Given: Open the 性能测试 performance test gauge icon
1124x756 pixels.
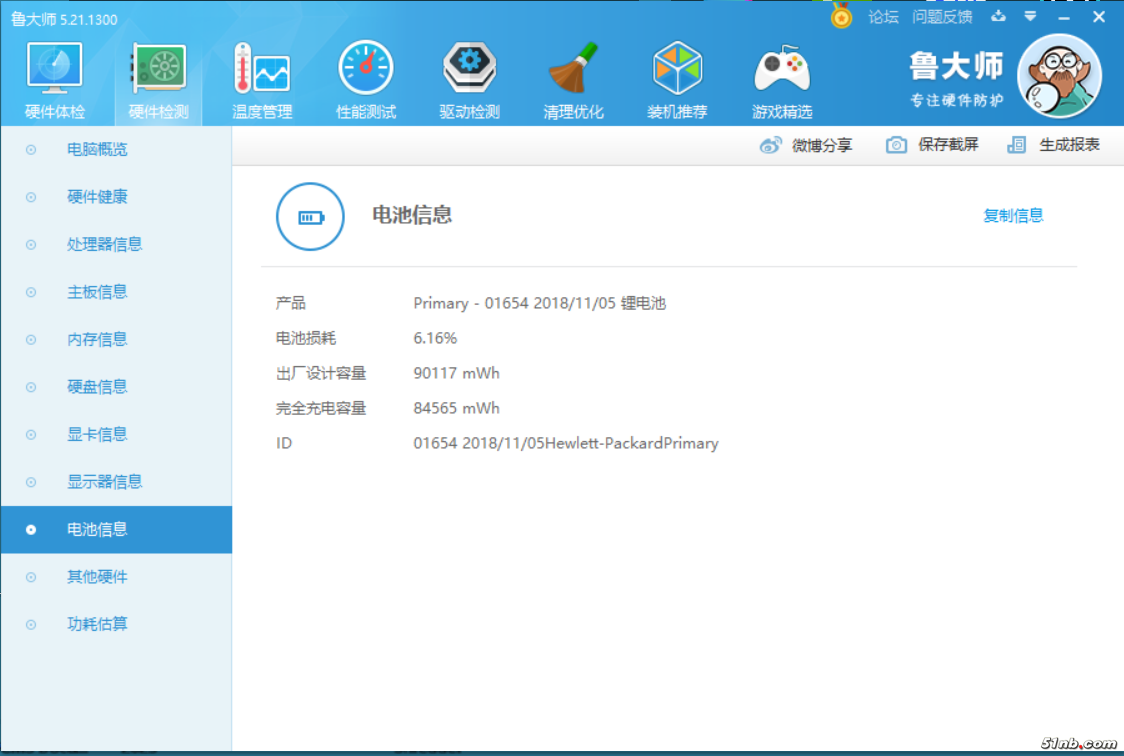Looking at the screenshot, I should (366, 70).
